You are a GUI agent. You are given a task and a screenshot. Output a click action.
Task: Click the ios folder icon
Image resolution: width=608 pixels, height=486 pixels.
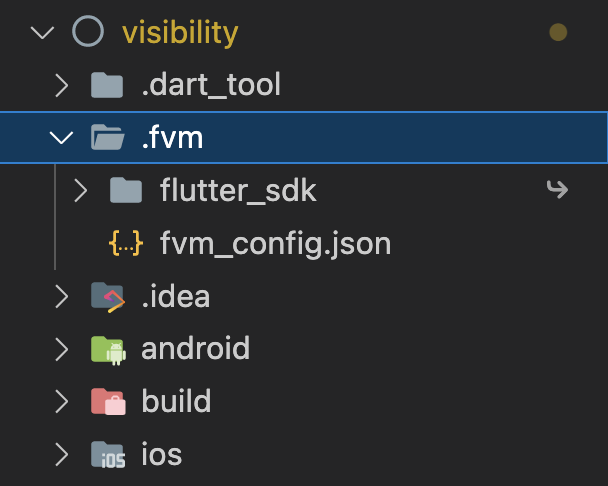(x=107, y=455)
